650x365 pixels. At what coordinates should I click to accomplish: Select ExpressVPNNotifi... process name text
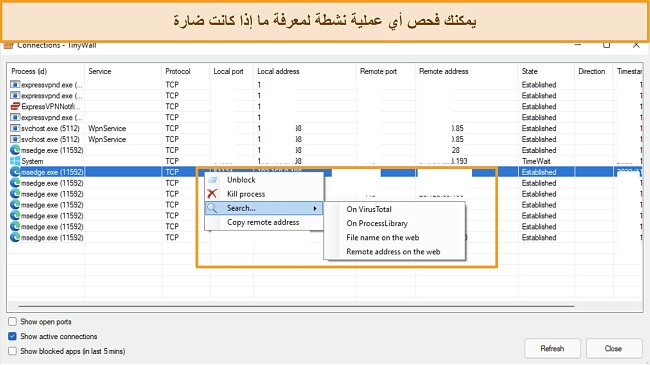pos(51,107)
